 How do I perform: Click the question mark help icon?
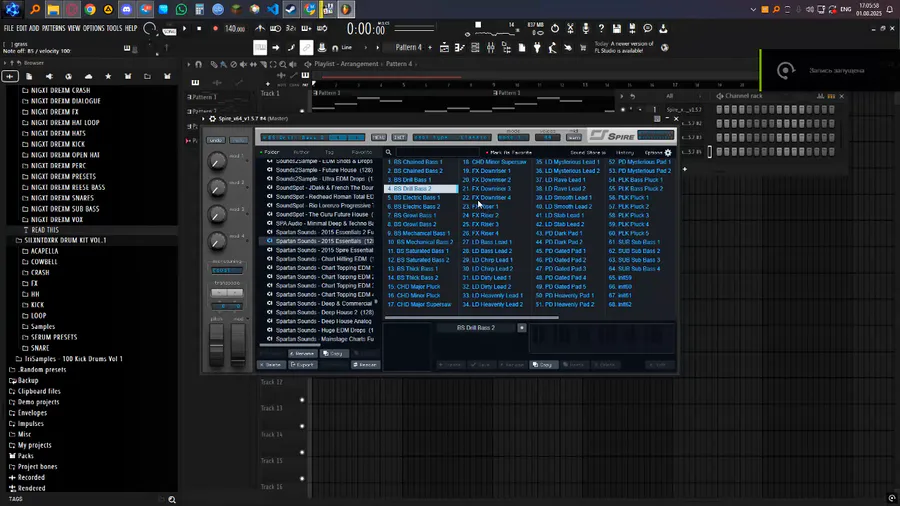601,28
